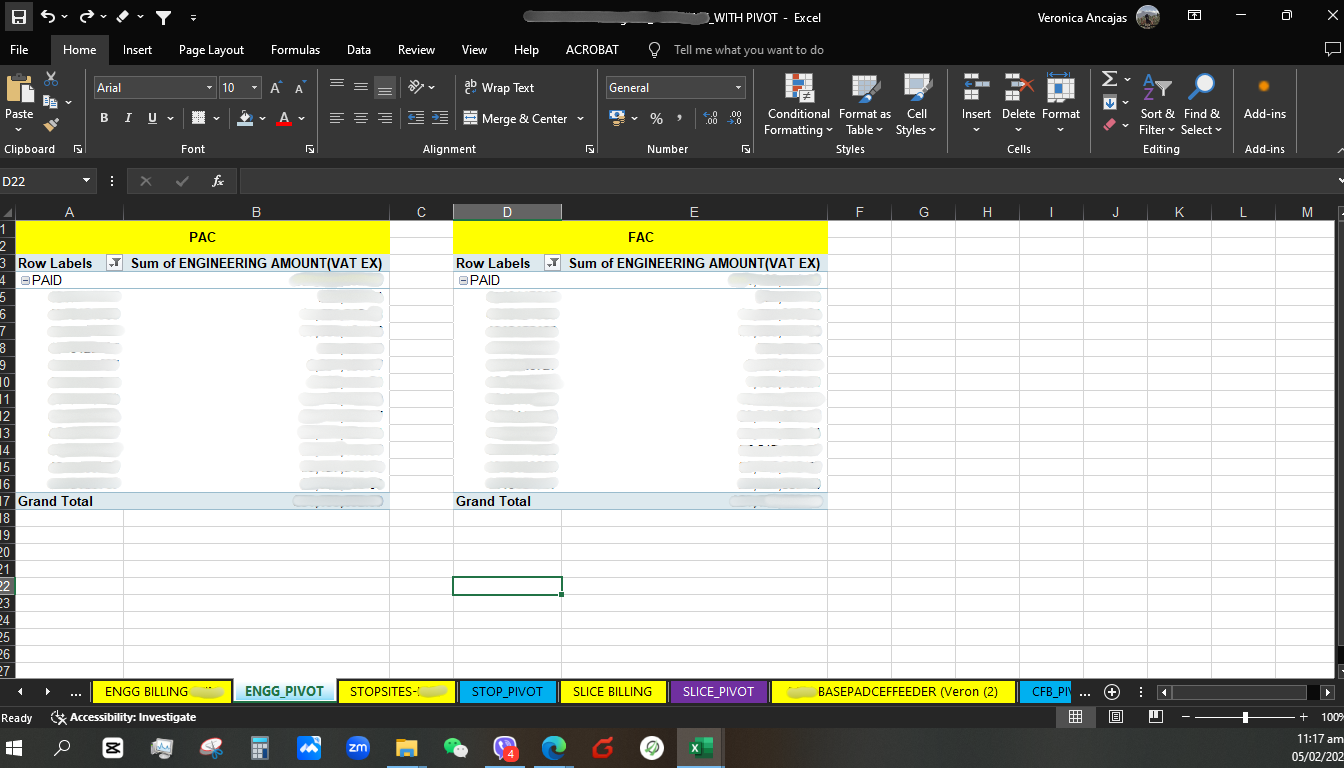Image resolution: width=1344 pixels, height=768 pixels.
Task: Undo the last action
Action: [x=49, y=17]
